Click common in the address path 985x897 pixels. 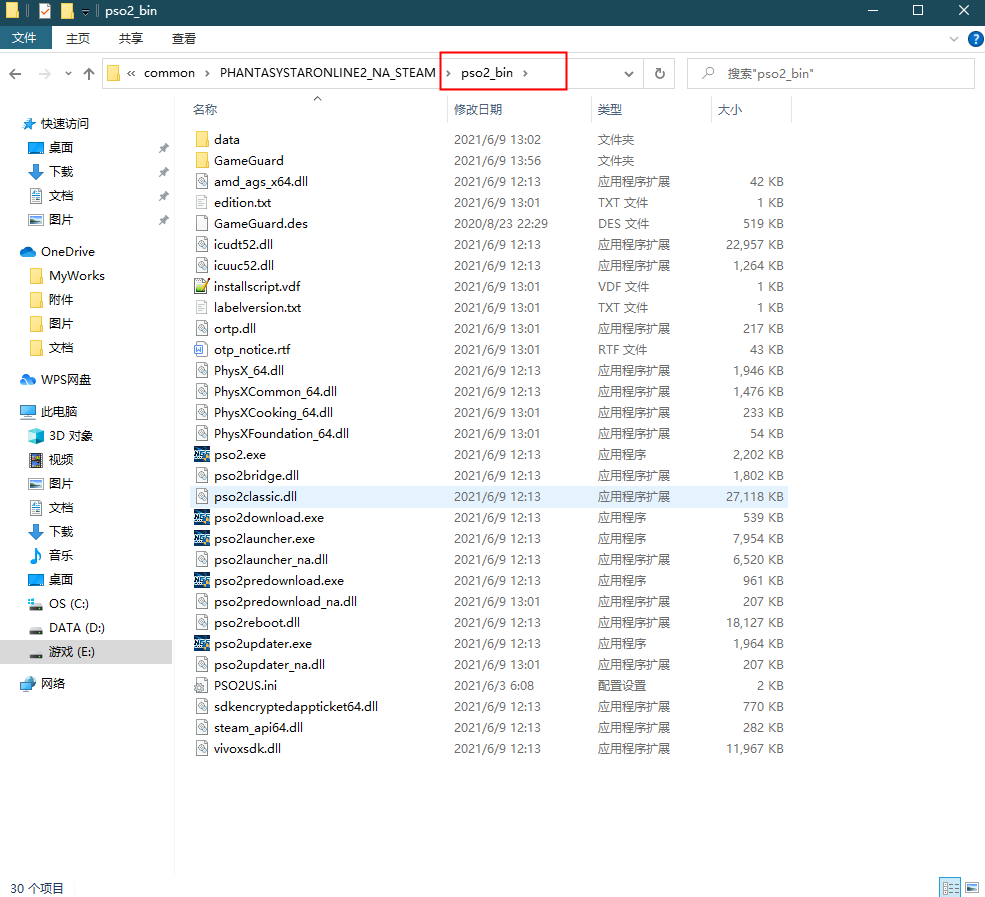pyautogui.click(x=170, y=73)
